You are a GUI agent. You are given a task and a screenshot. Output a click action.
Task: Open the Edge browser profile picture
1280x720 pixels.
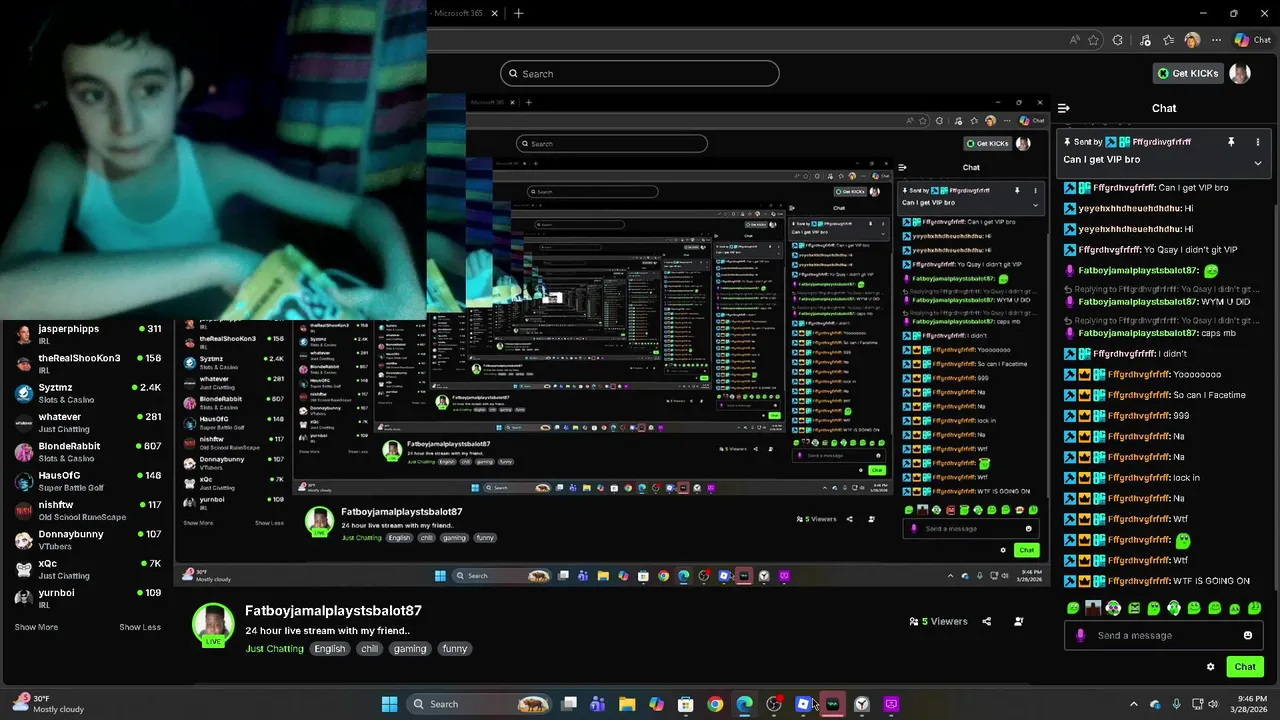click(x=1192, y=40)
